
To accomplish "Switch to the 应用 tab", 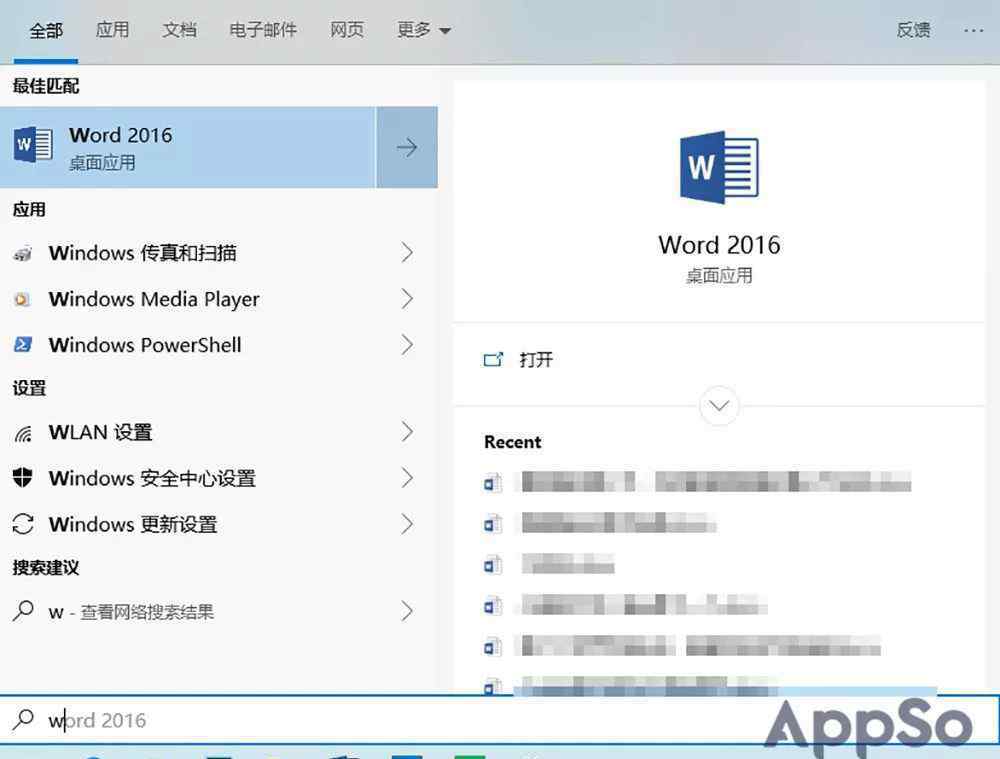I will (112, 30).
